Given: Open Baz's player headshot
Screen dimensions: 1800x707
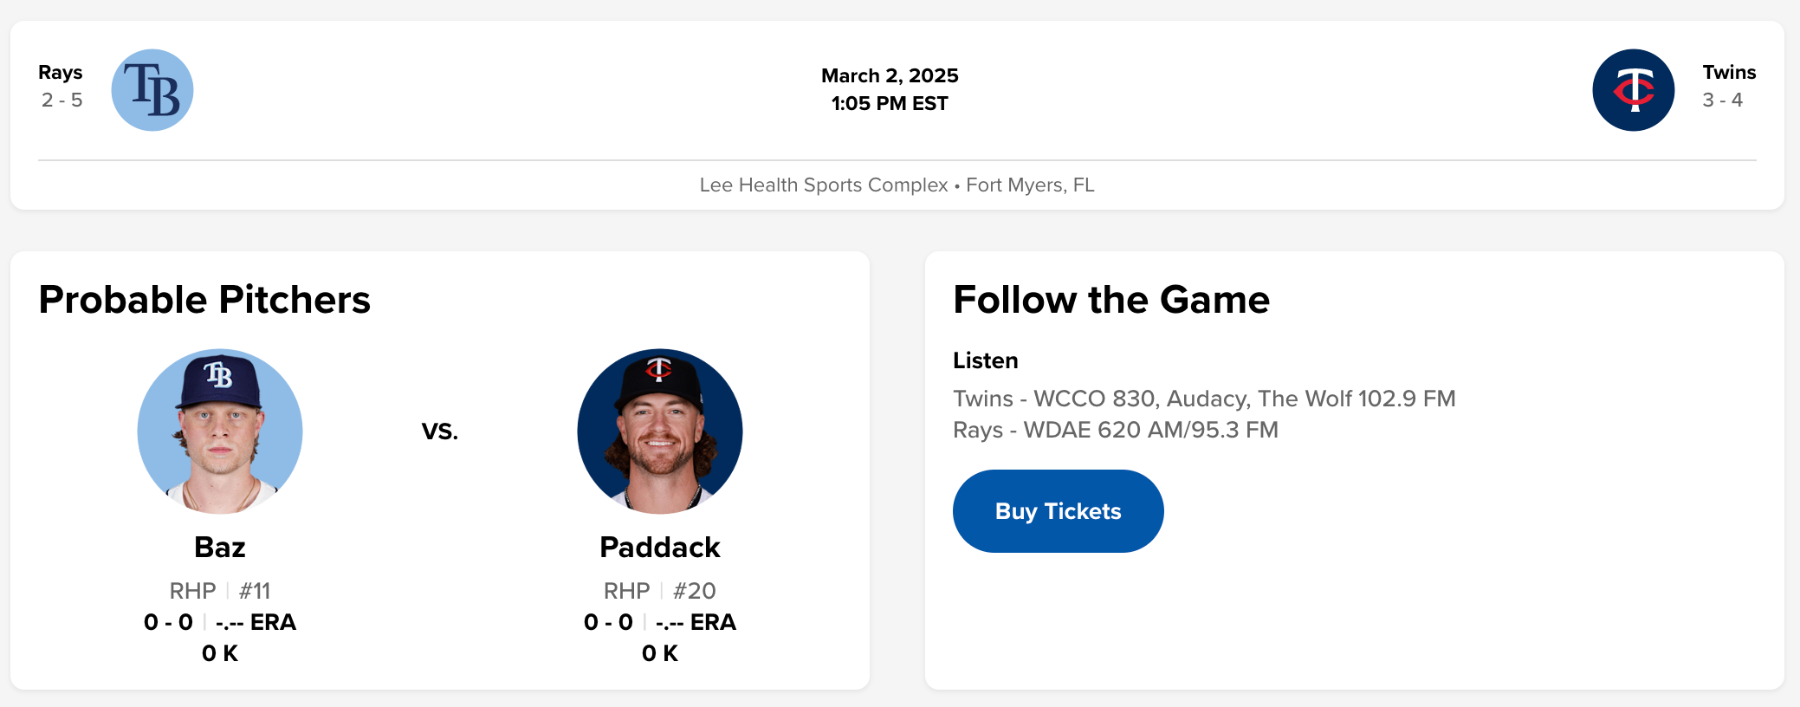Looking at the screenshot, I should point(220,431).
